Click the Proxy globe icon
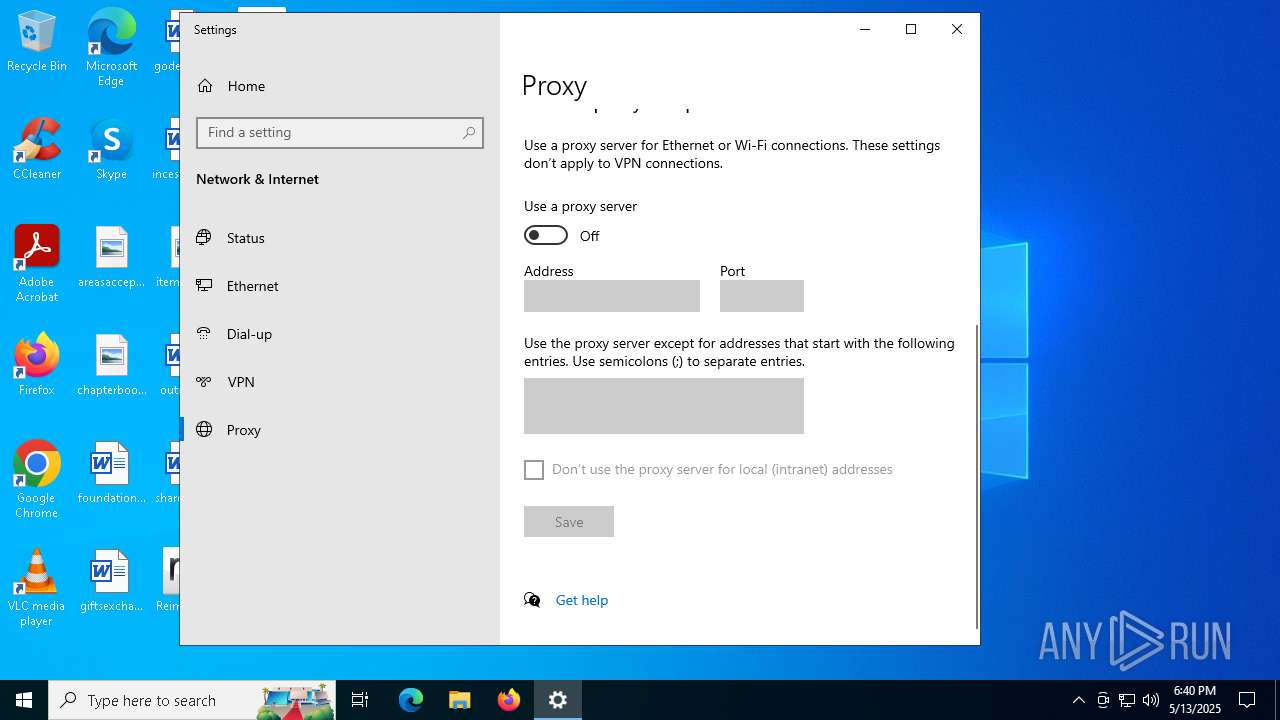This screenshot has height=720, width=1280. (x=204, y=430)
